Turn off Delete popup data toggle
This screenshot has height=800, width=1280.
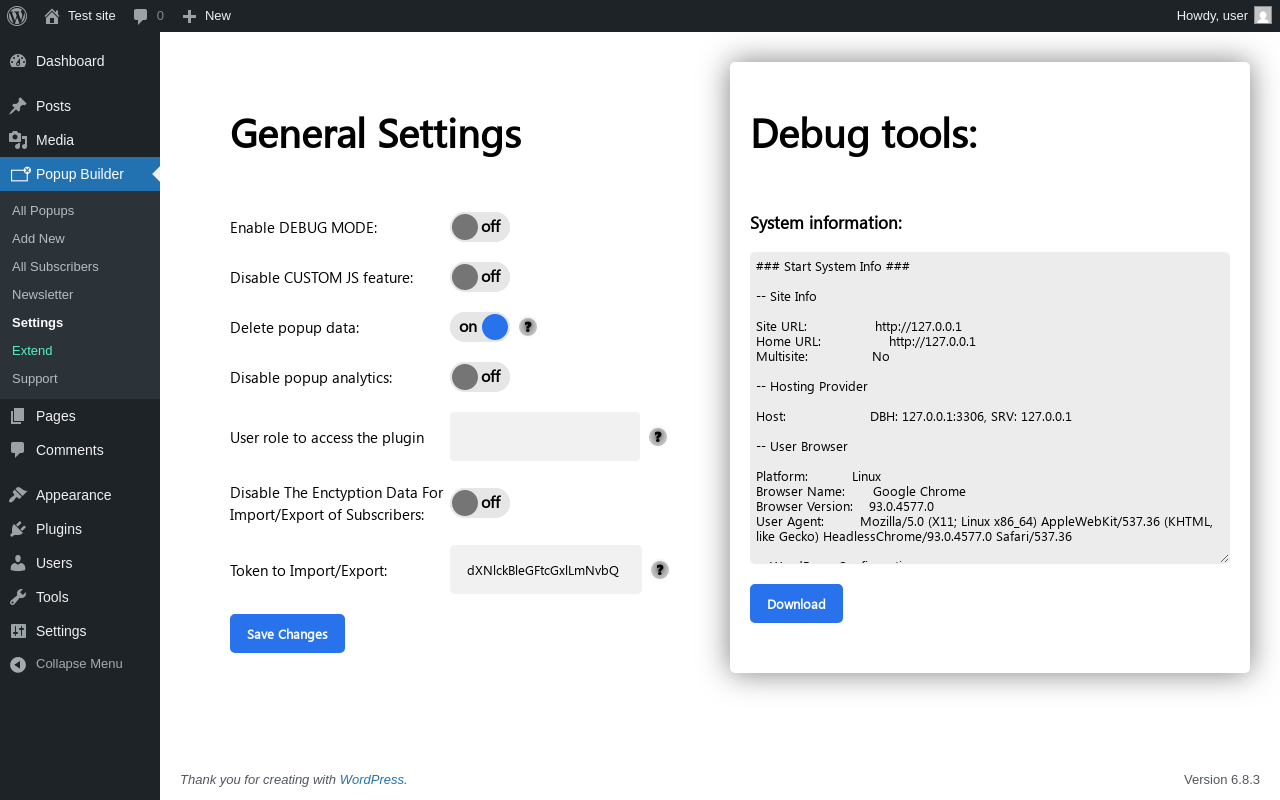click(480, 327)
